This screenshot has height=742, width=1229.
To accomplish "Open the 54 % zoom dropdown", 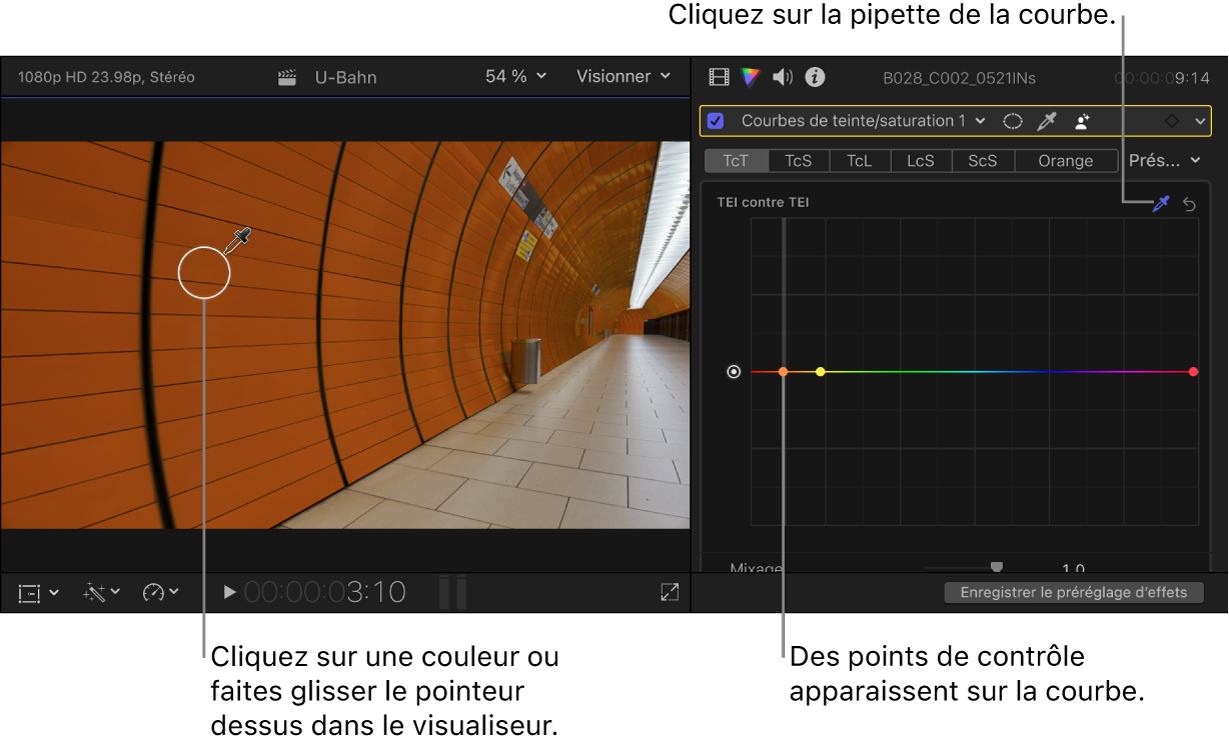I will pyautogui.click(x=516, y=76).
